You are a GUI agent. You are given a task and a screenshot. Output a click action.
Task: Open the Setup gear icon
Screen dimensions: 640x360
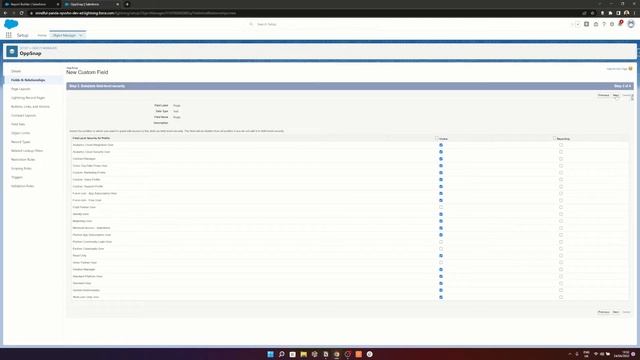pos(612,24)
